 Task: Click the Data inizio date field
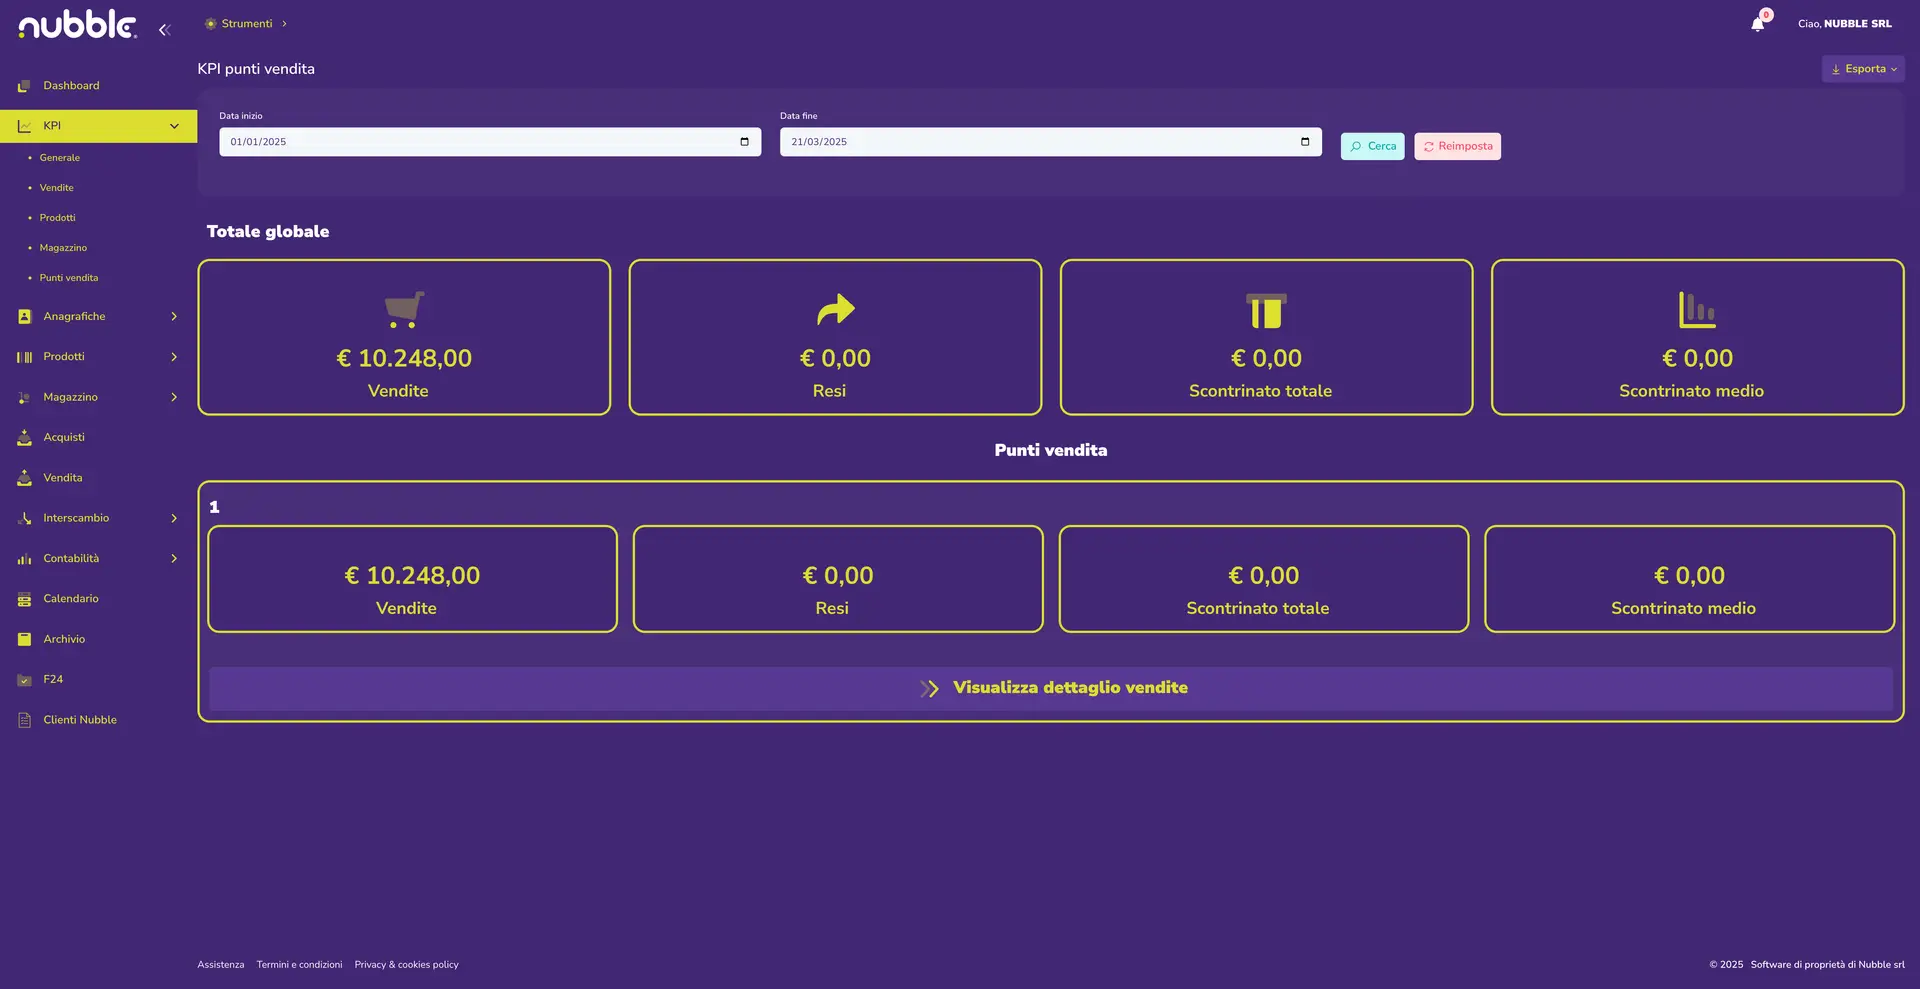(490, 142)
